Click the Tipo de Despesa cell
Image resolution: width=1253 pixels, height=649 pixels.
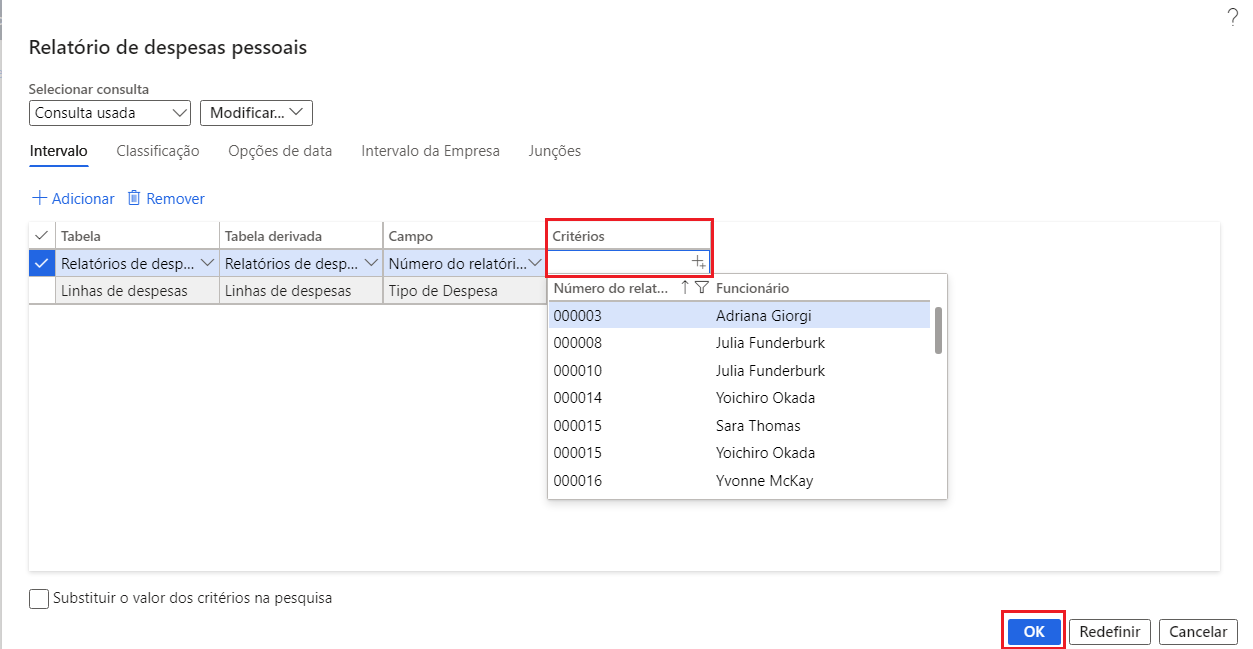(465, 291)
